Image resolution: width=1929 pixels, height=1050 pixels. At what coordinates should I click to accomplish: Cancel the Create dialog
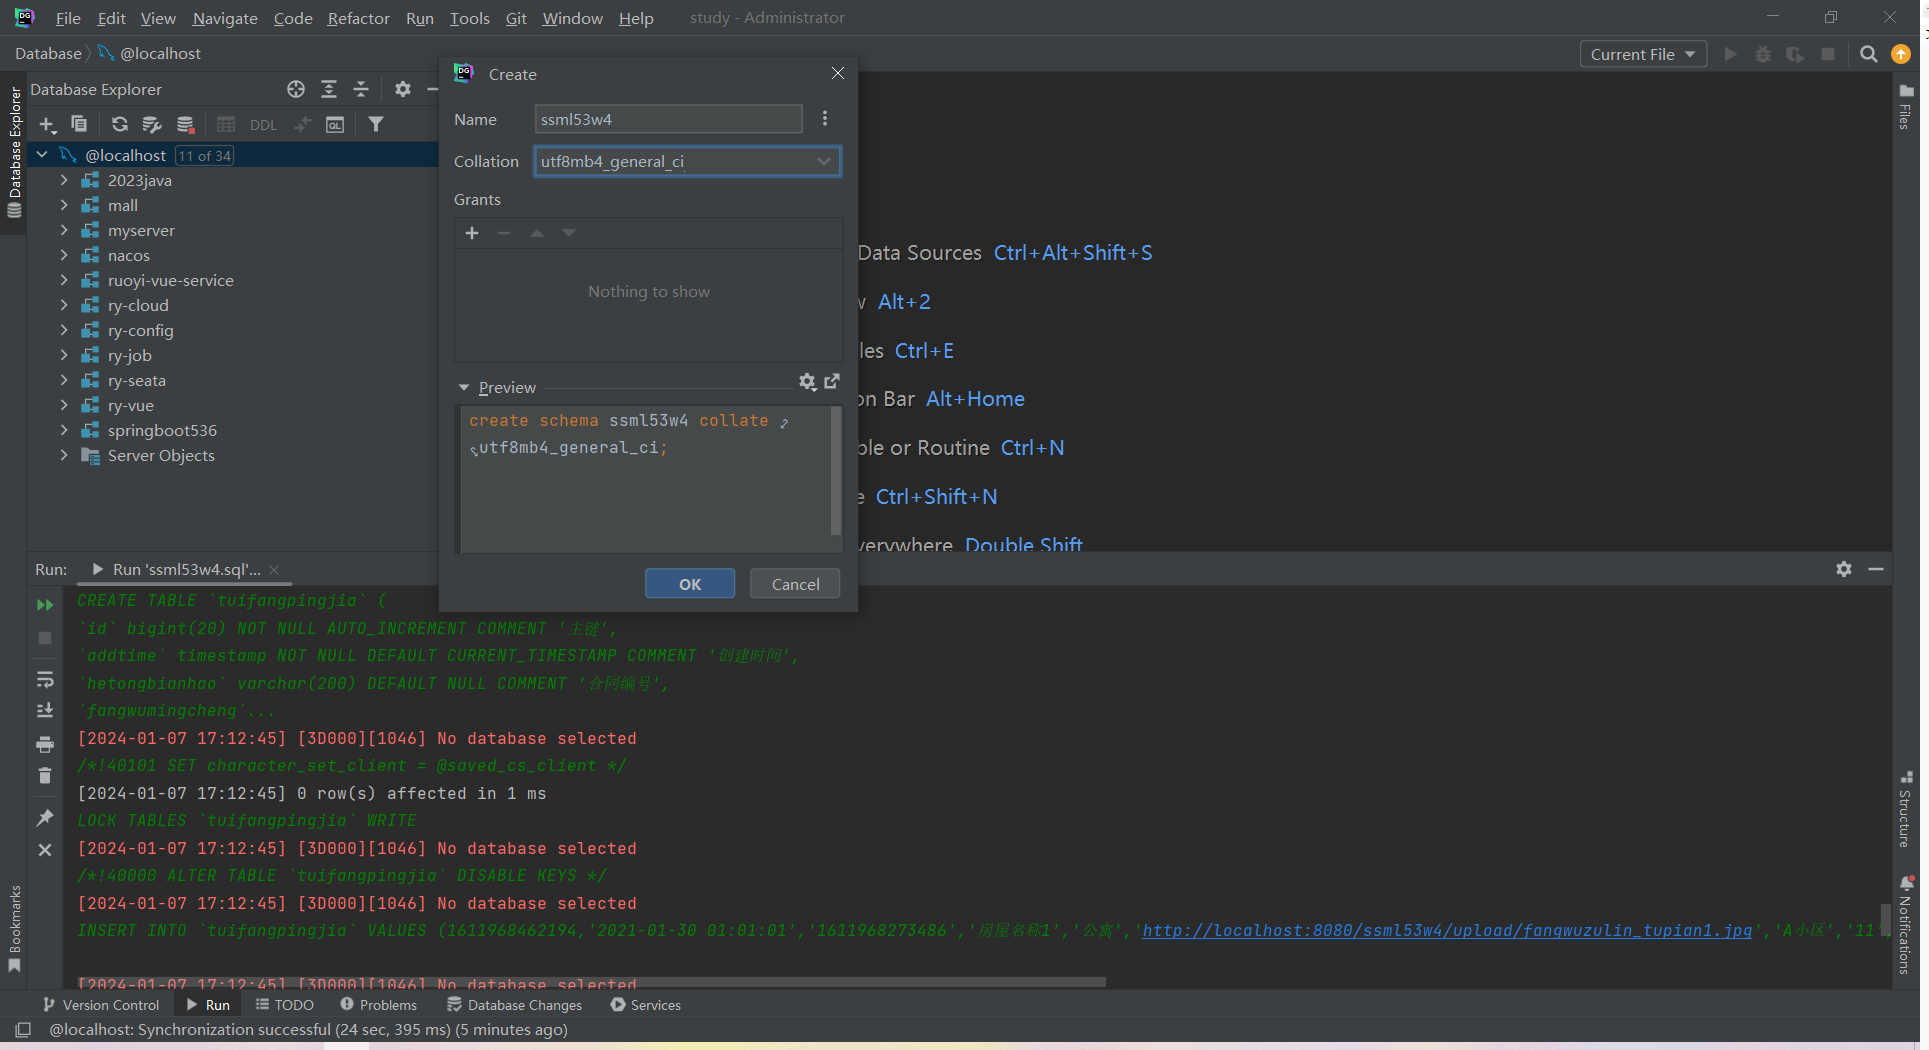(x=795, y=584)
